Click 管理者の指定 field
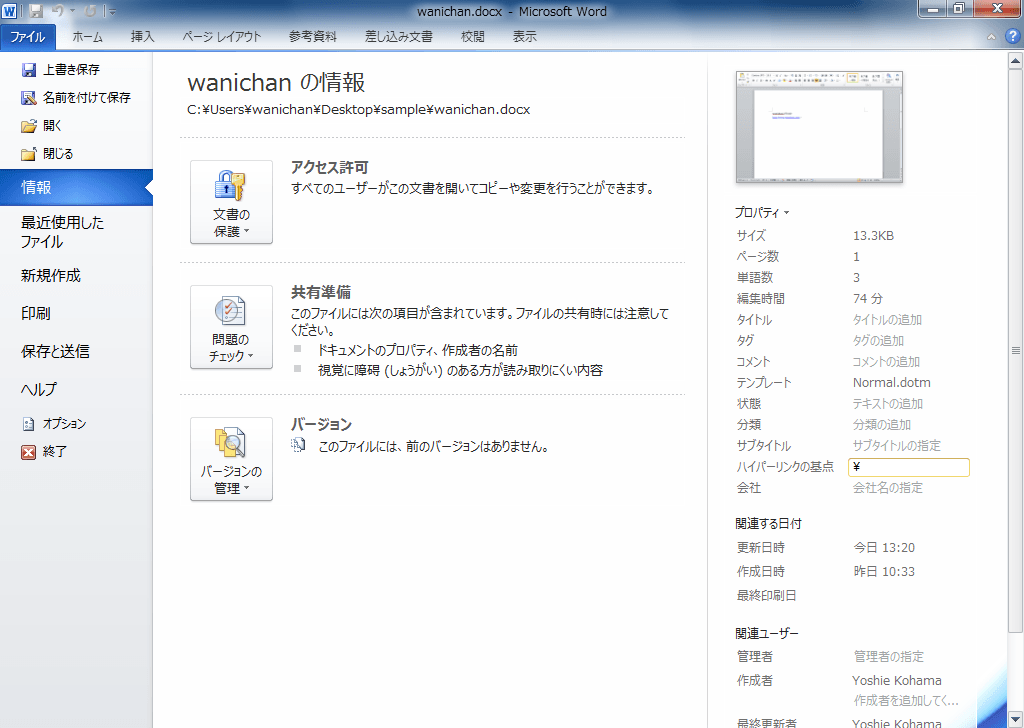This screenshot has height=728, width=1024. [889, 656]
